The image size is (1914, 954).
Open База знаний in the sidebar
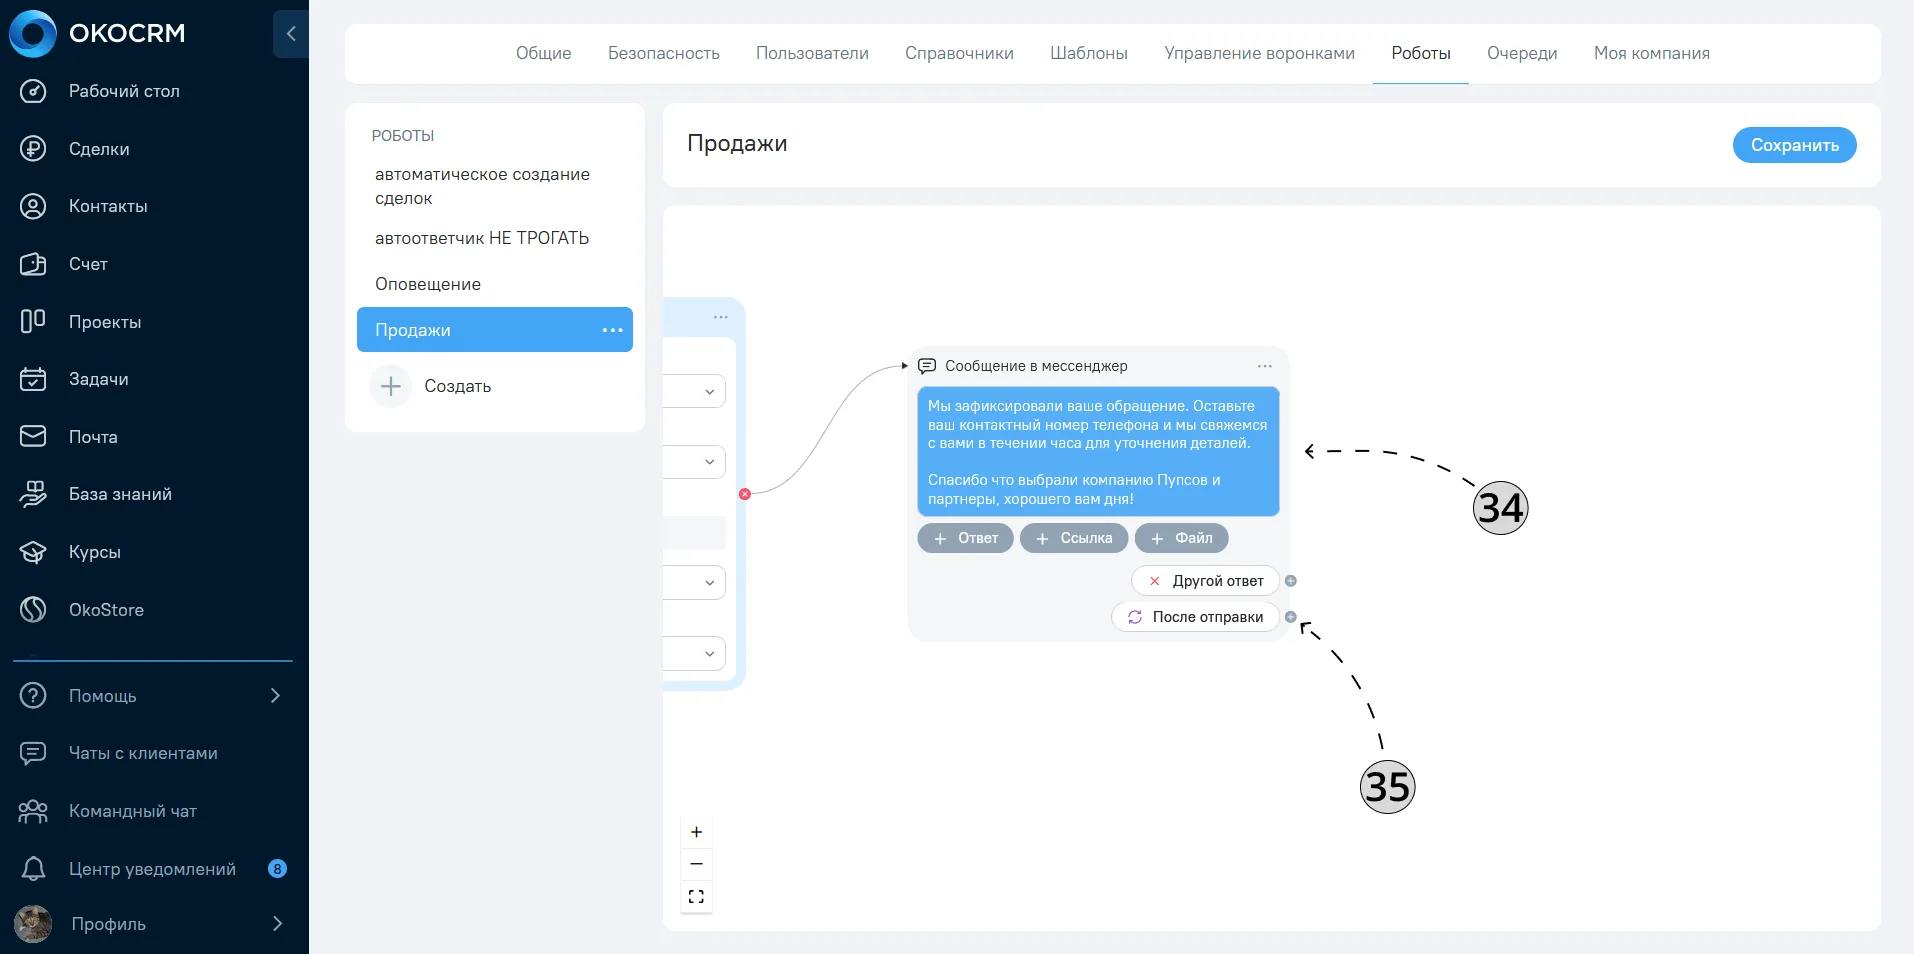(120, 494)
